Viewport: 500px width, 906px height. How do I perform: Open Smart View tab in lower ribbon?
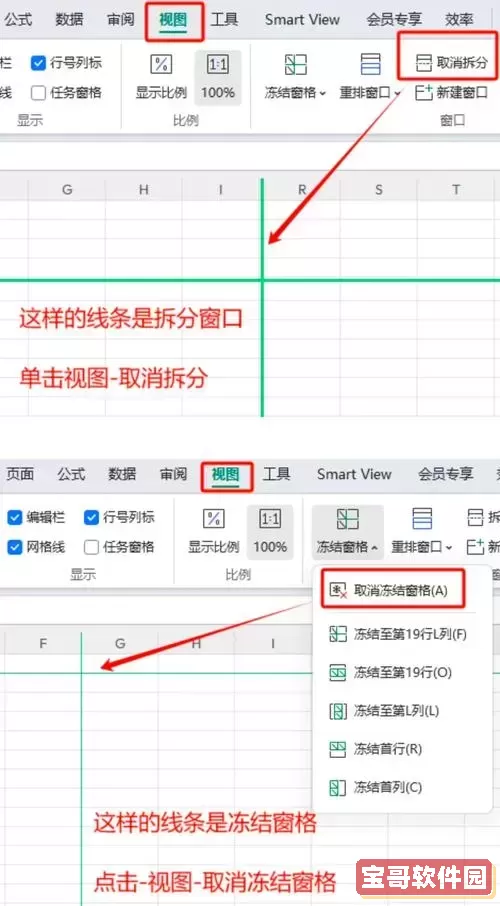[x=354, y=474]
